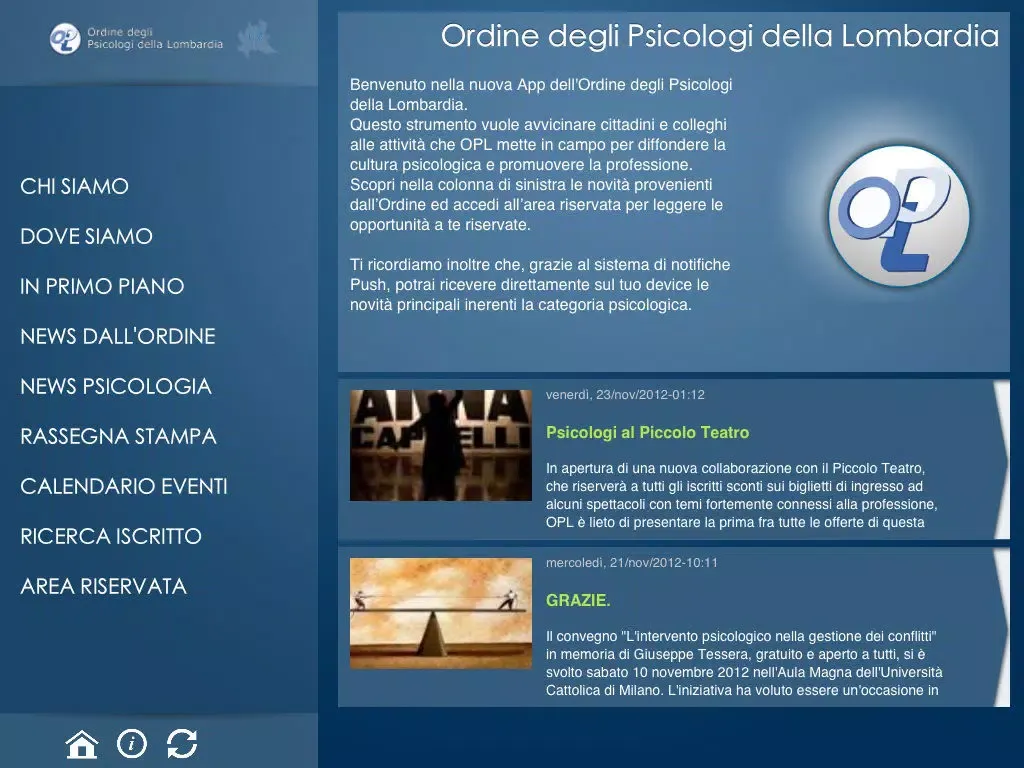Open the DOVE SIAMO menu item
Viewport: 1024px width, 768px height.
click(x=86, y=236)
